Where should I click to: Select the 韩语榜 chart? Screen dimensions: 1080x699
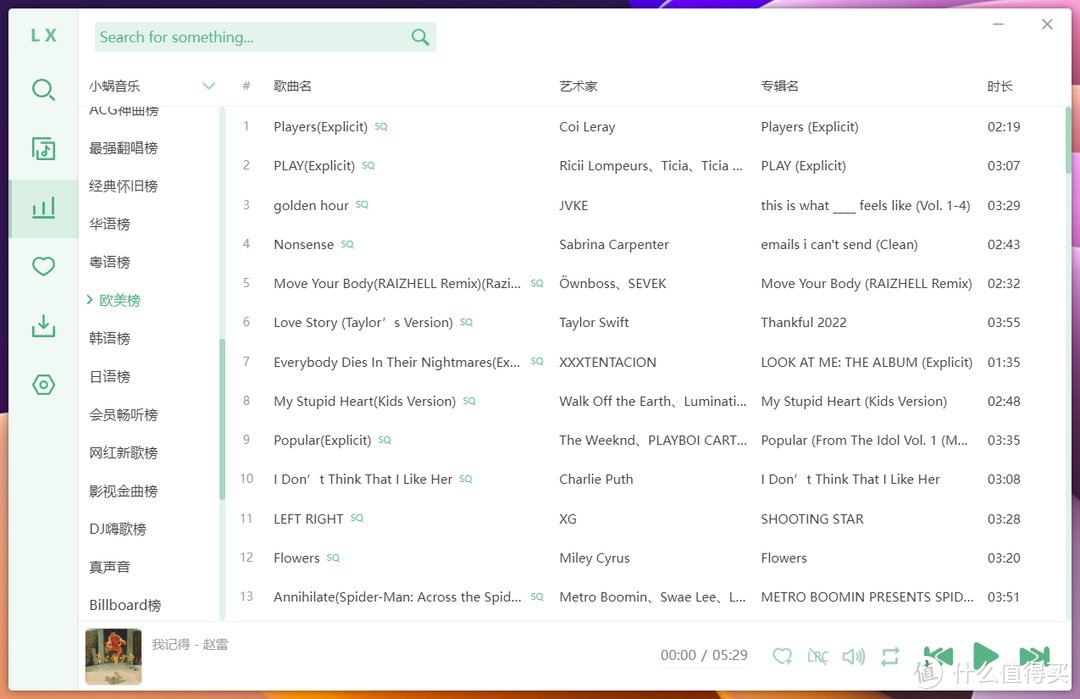coord(110,338)
